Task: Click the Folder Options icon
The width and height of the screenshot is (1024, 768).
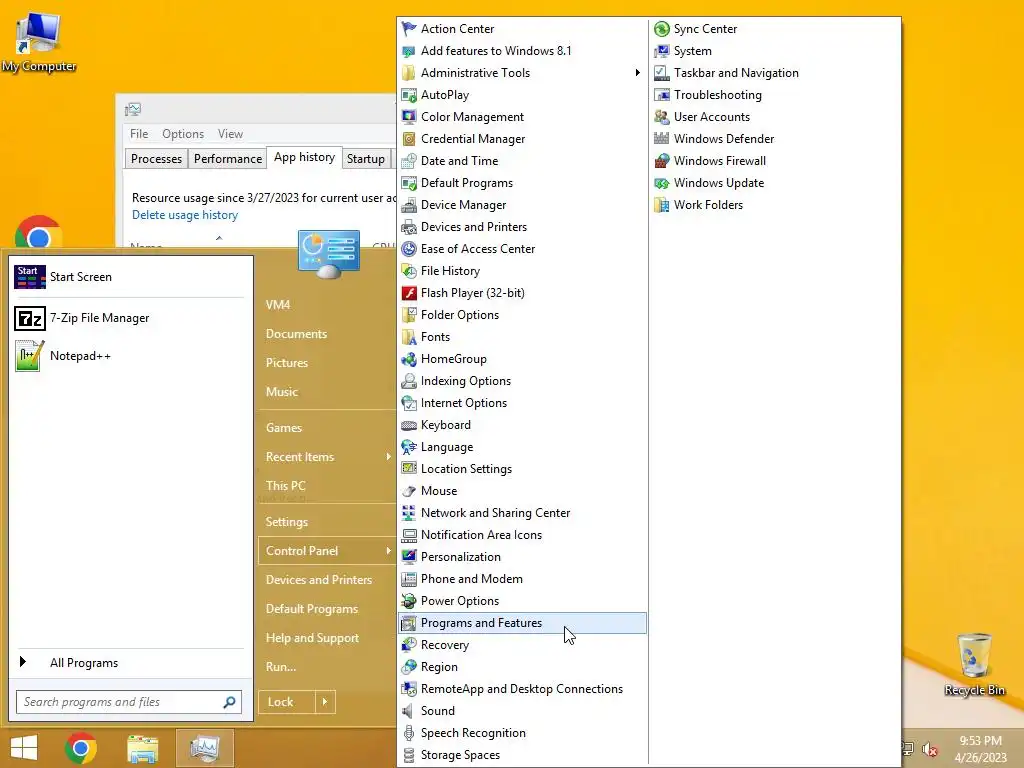Action: point(409,315)
